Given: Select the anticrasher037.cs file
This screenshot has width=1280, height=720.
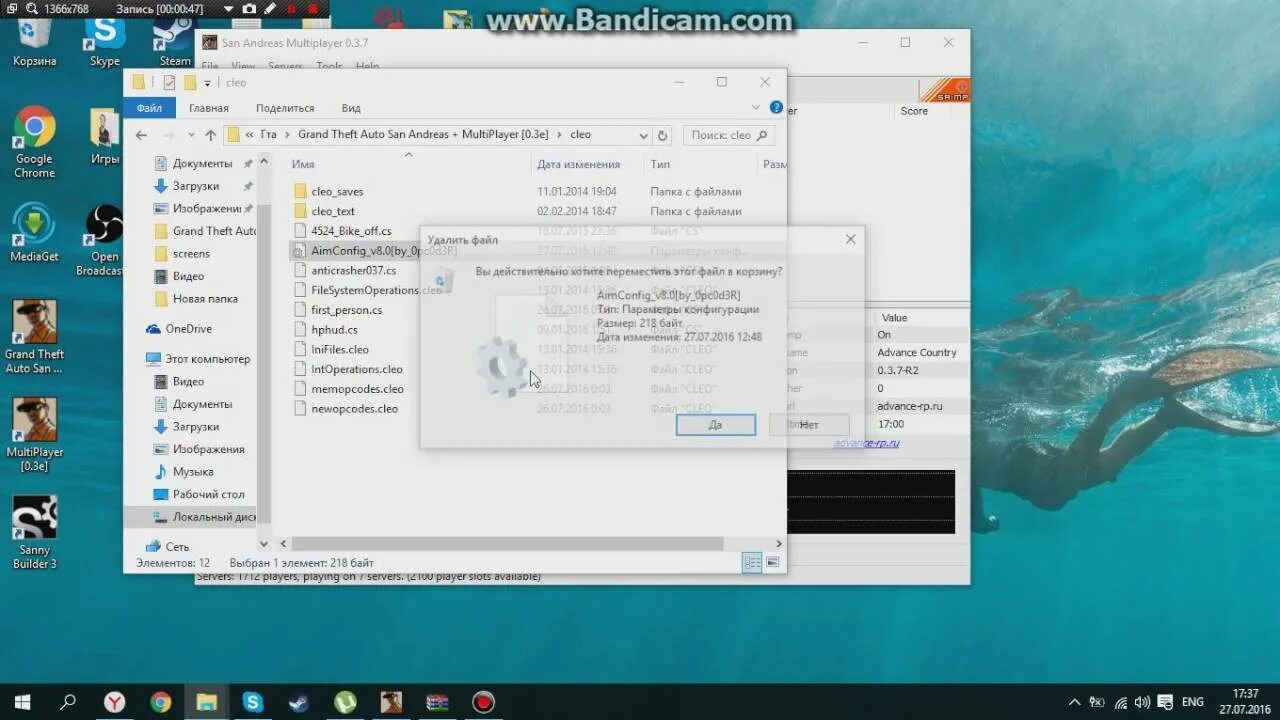Looking at the screenshot, I should [353, 270].
